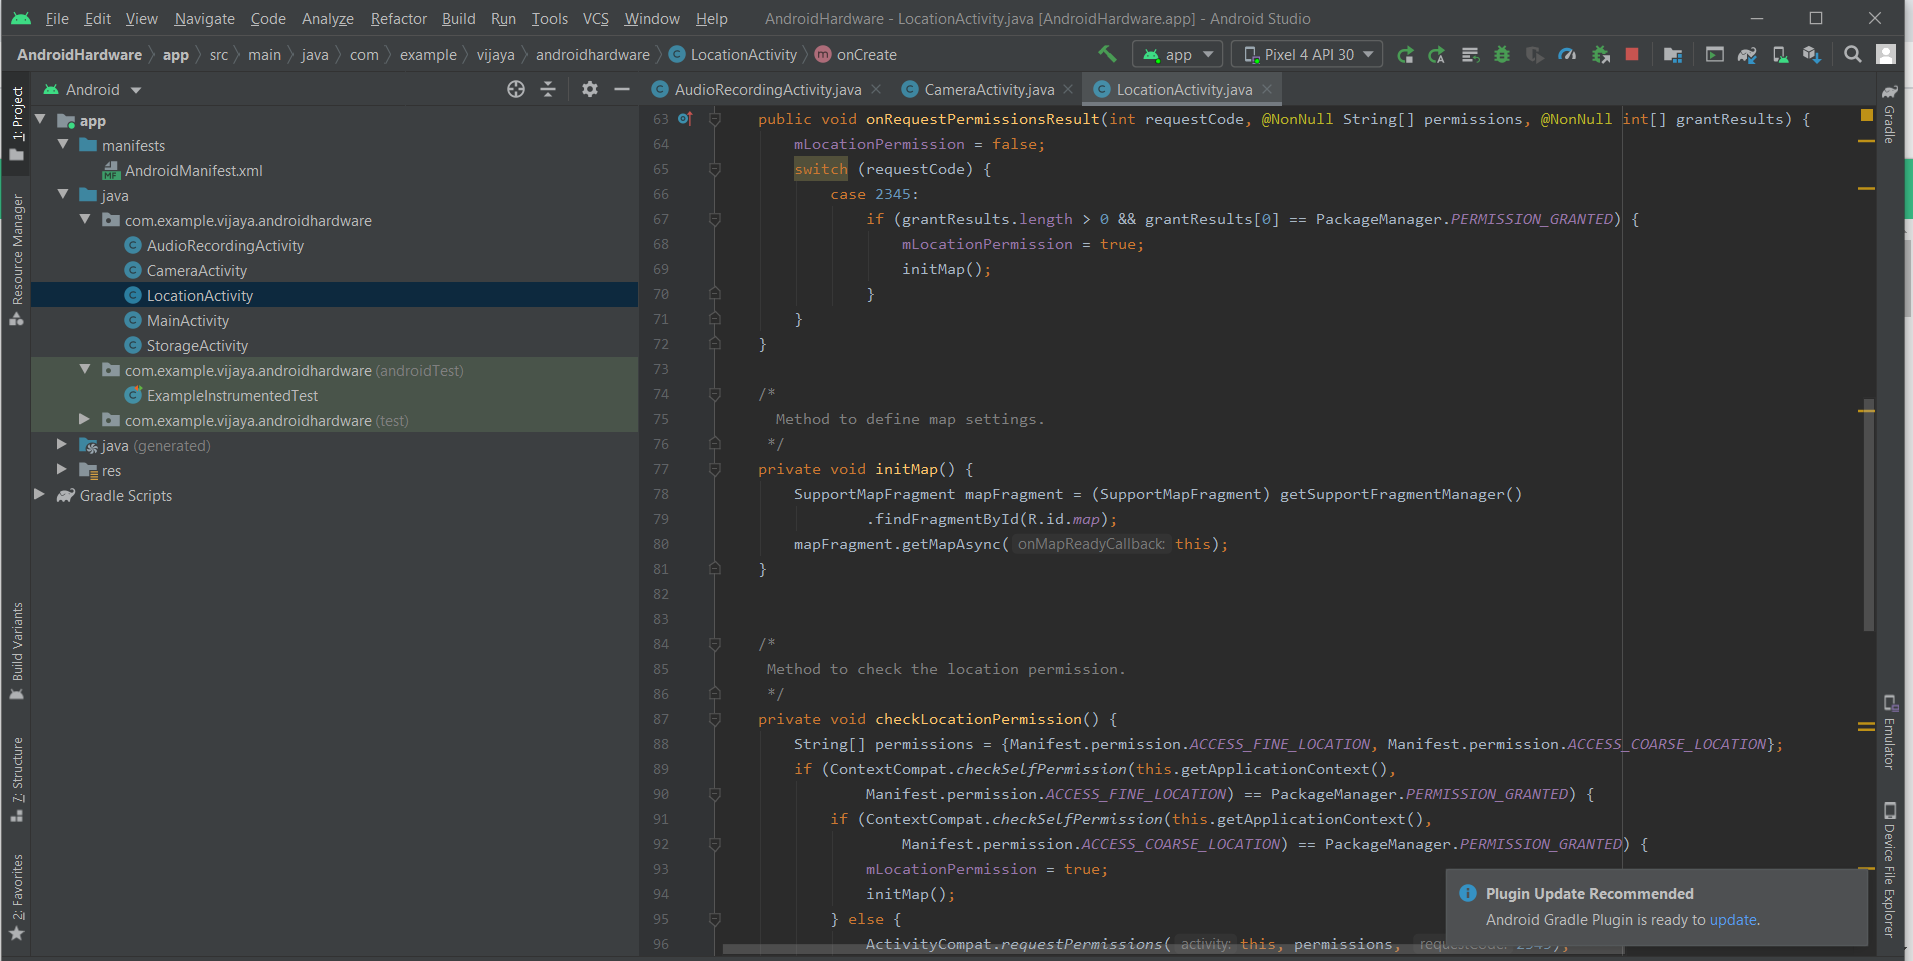
Task: Stop the running app with red square
Action: tap(1632, 54)
